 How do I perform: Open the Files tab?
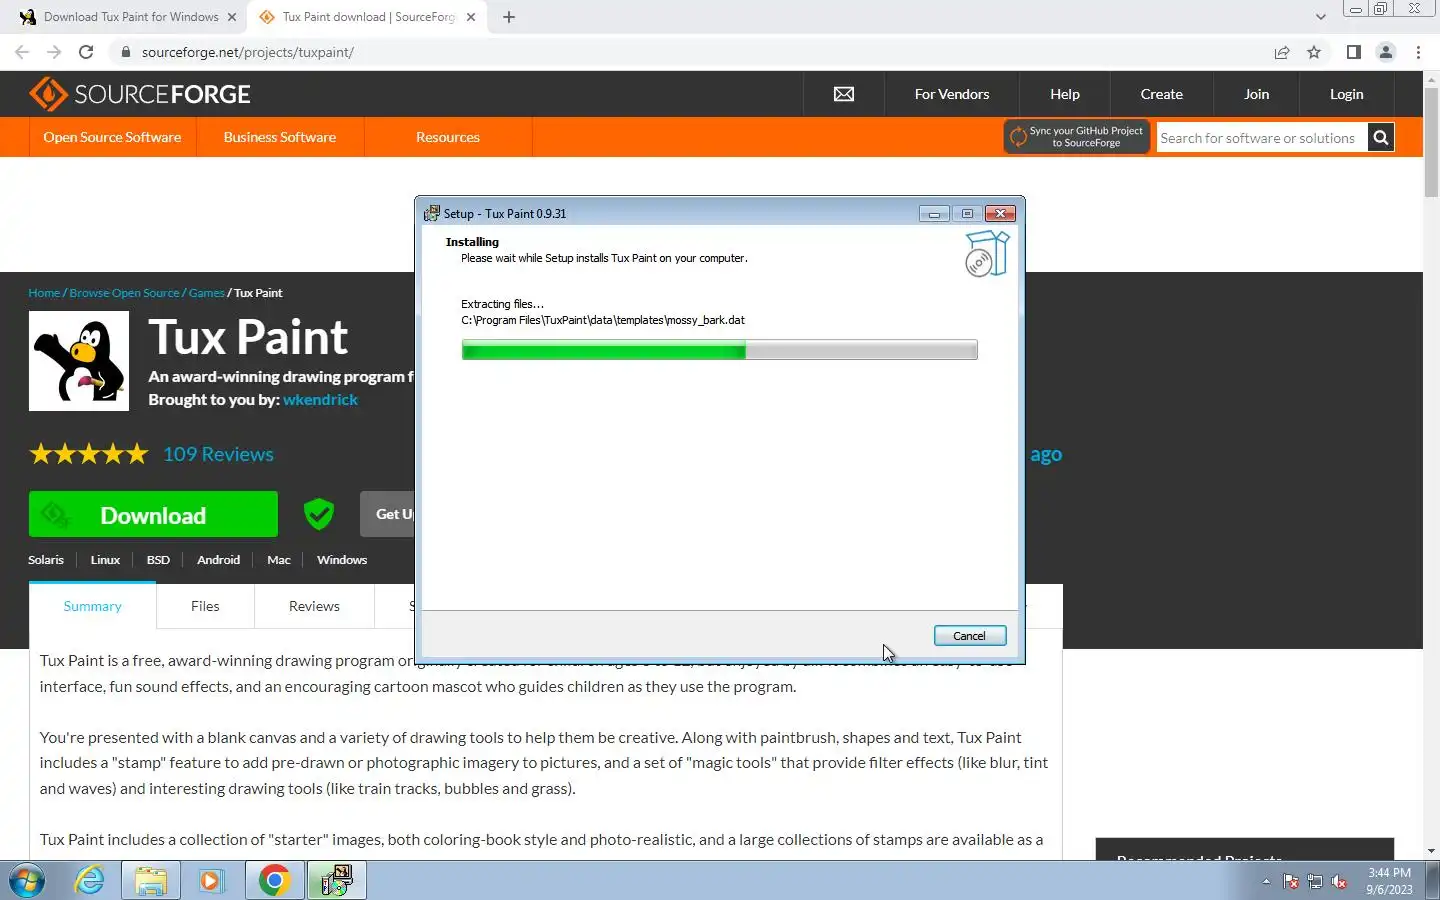205,606
